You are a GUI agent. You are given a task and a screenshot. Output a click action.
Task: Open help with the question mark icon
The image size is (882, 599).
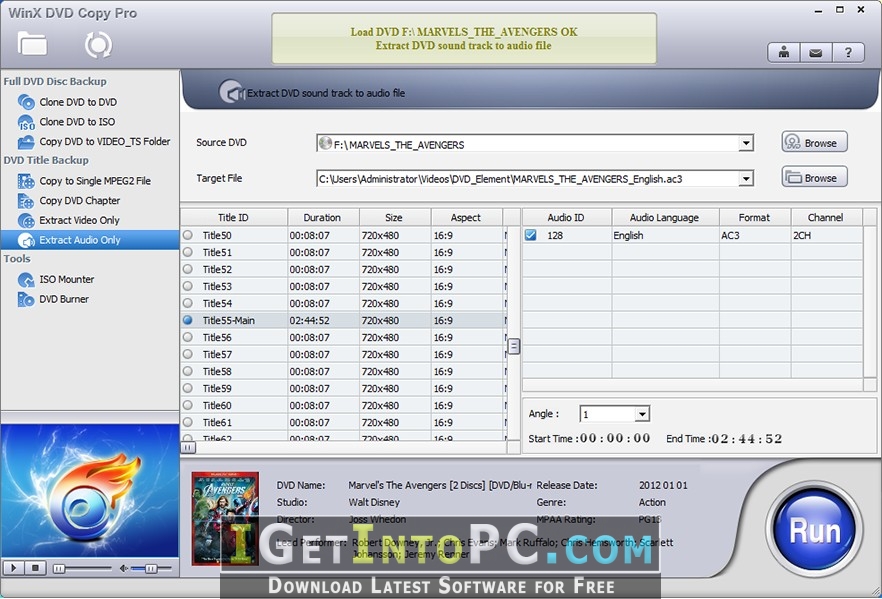coord(848,53)
